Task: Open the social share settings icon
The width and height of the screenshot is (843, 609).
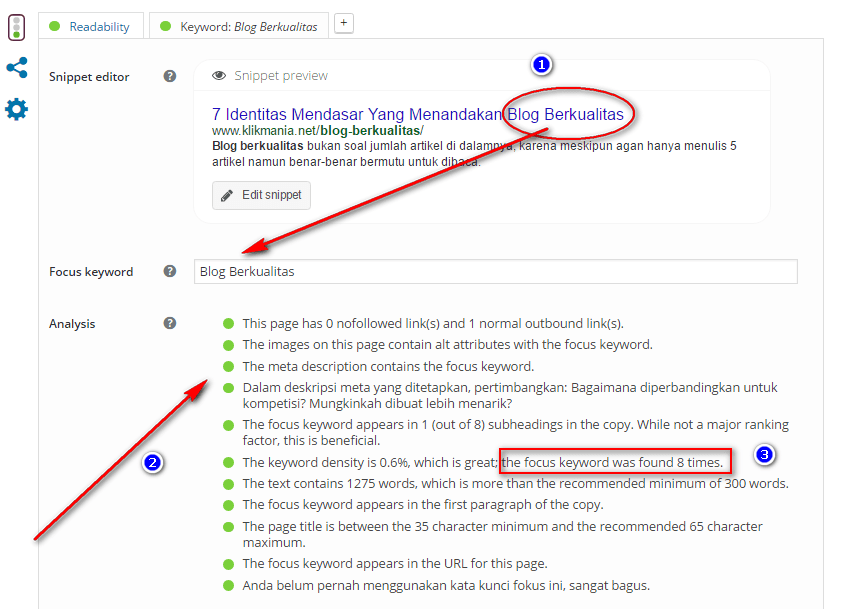Action: point(17,68)
